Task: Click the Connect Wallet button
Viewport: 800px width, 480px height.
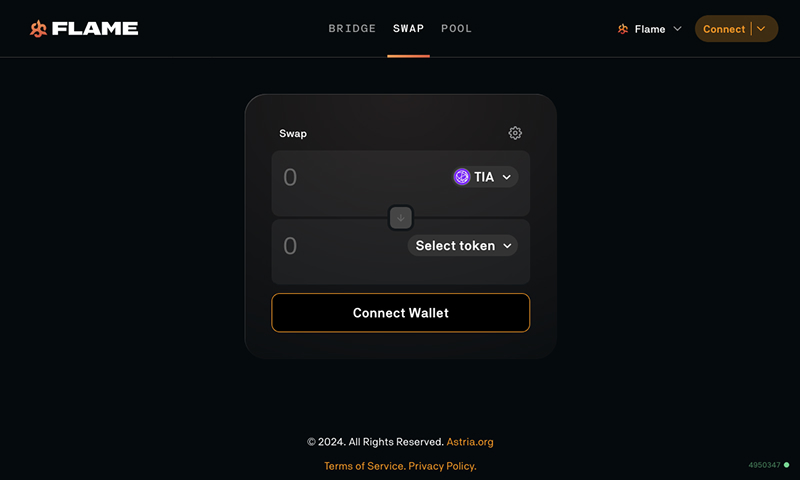Action: [x=401, y=313]
